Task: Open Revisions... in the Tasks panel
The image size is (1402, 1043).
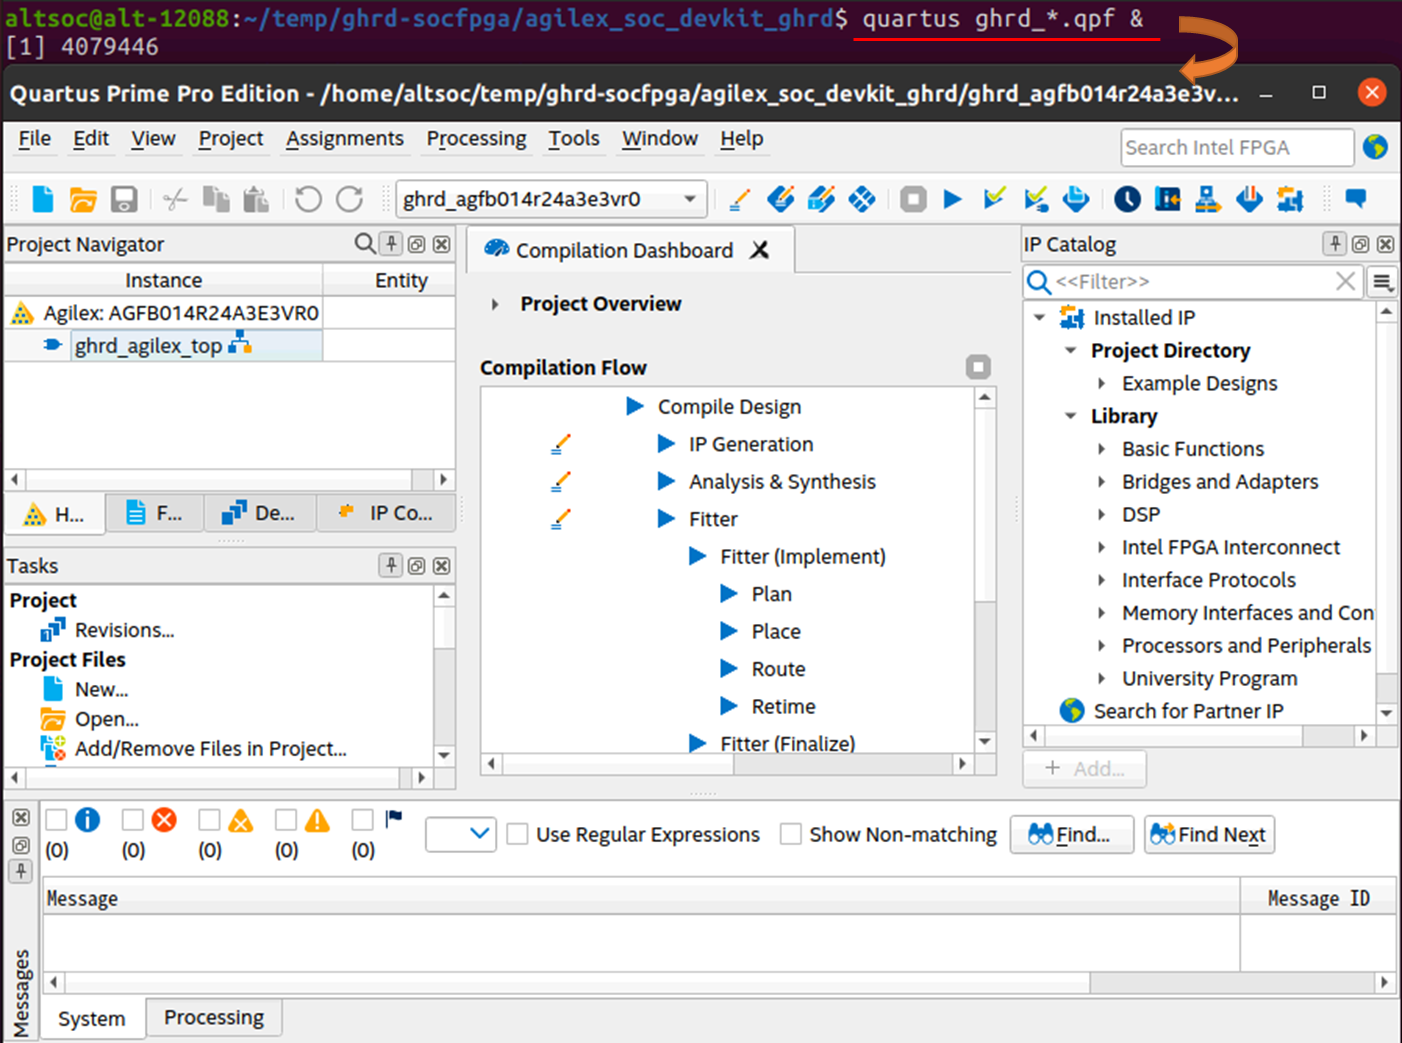Action: pyautogui.click(x=124, y=630)
